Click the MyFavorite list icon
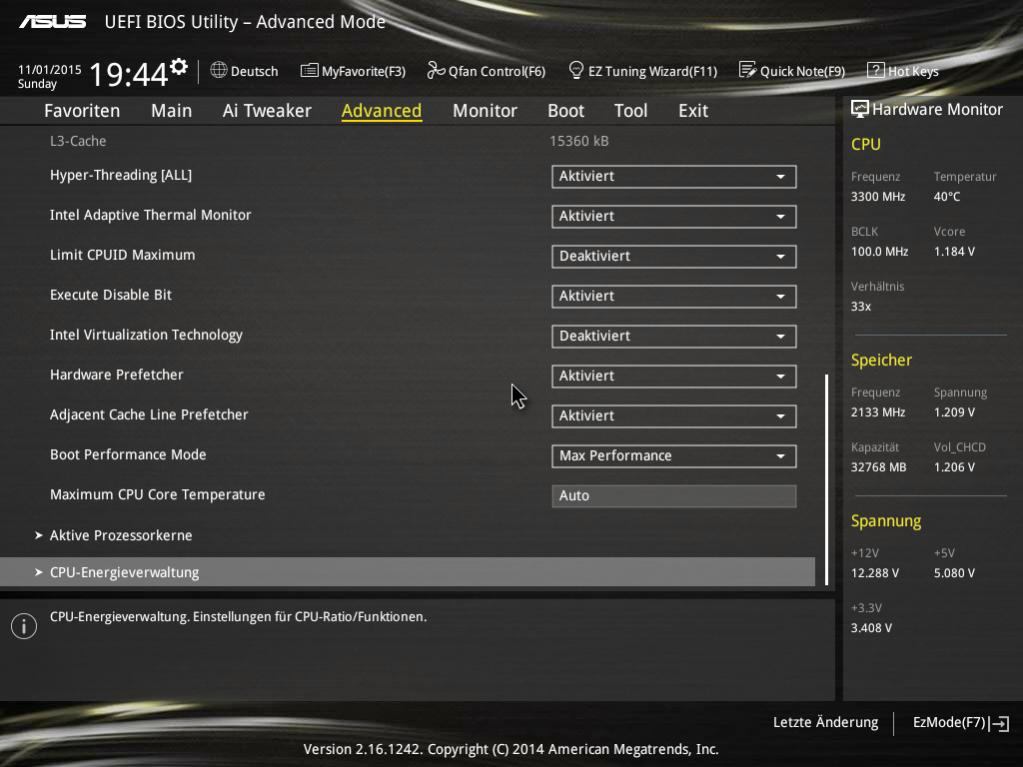 309,70
